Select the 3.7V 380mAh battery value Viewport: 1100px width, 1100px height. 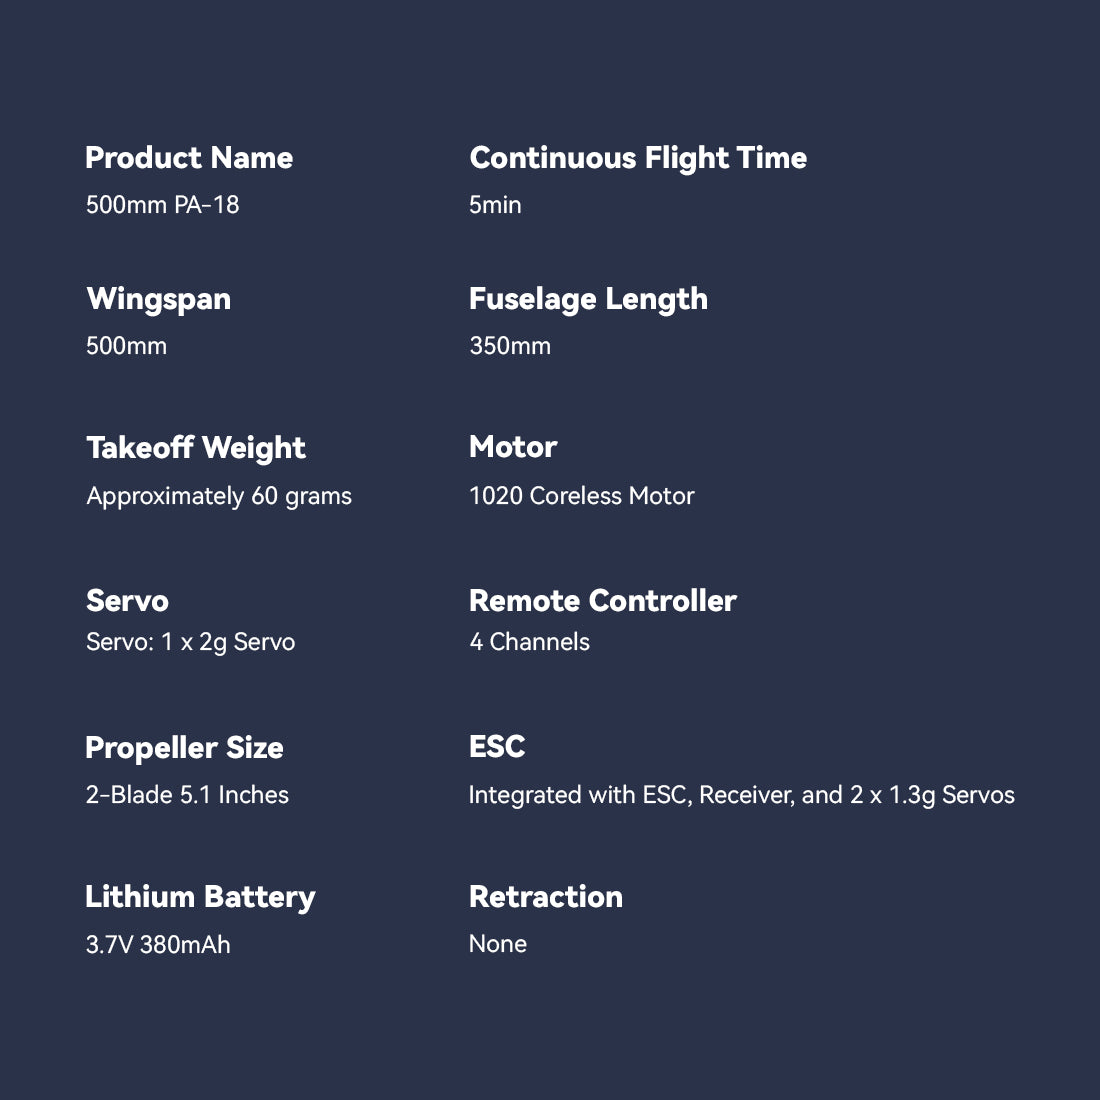(x=158, y=945)
